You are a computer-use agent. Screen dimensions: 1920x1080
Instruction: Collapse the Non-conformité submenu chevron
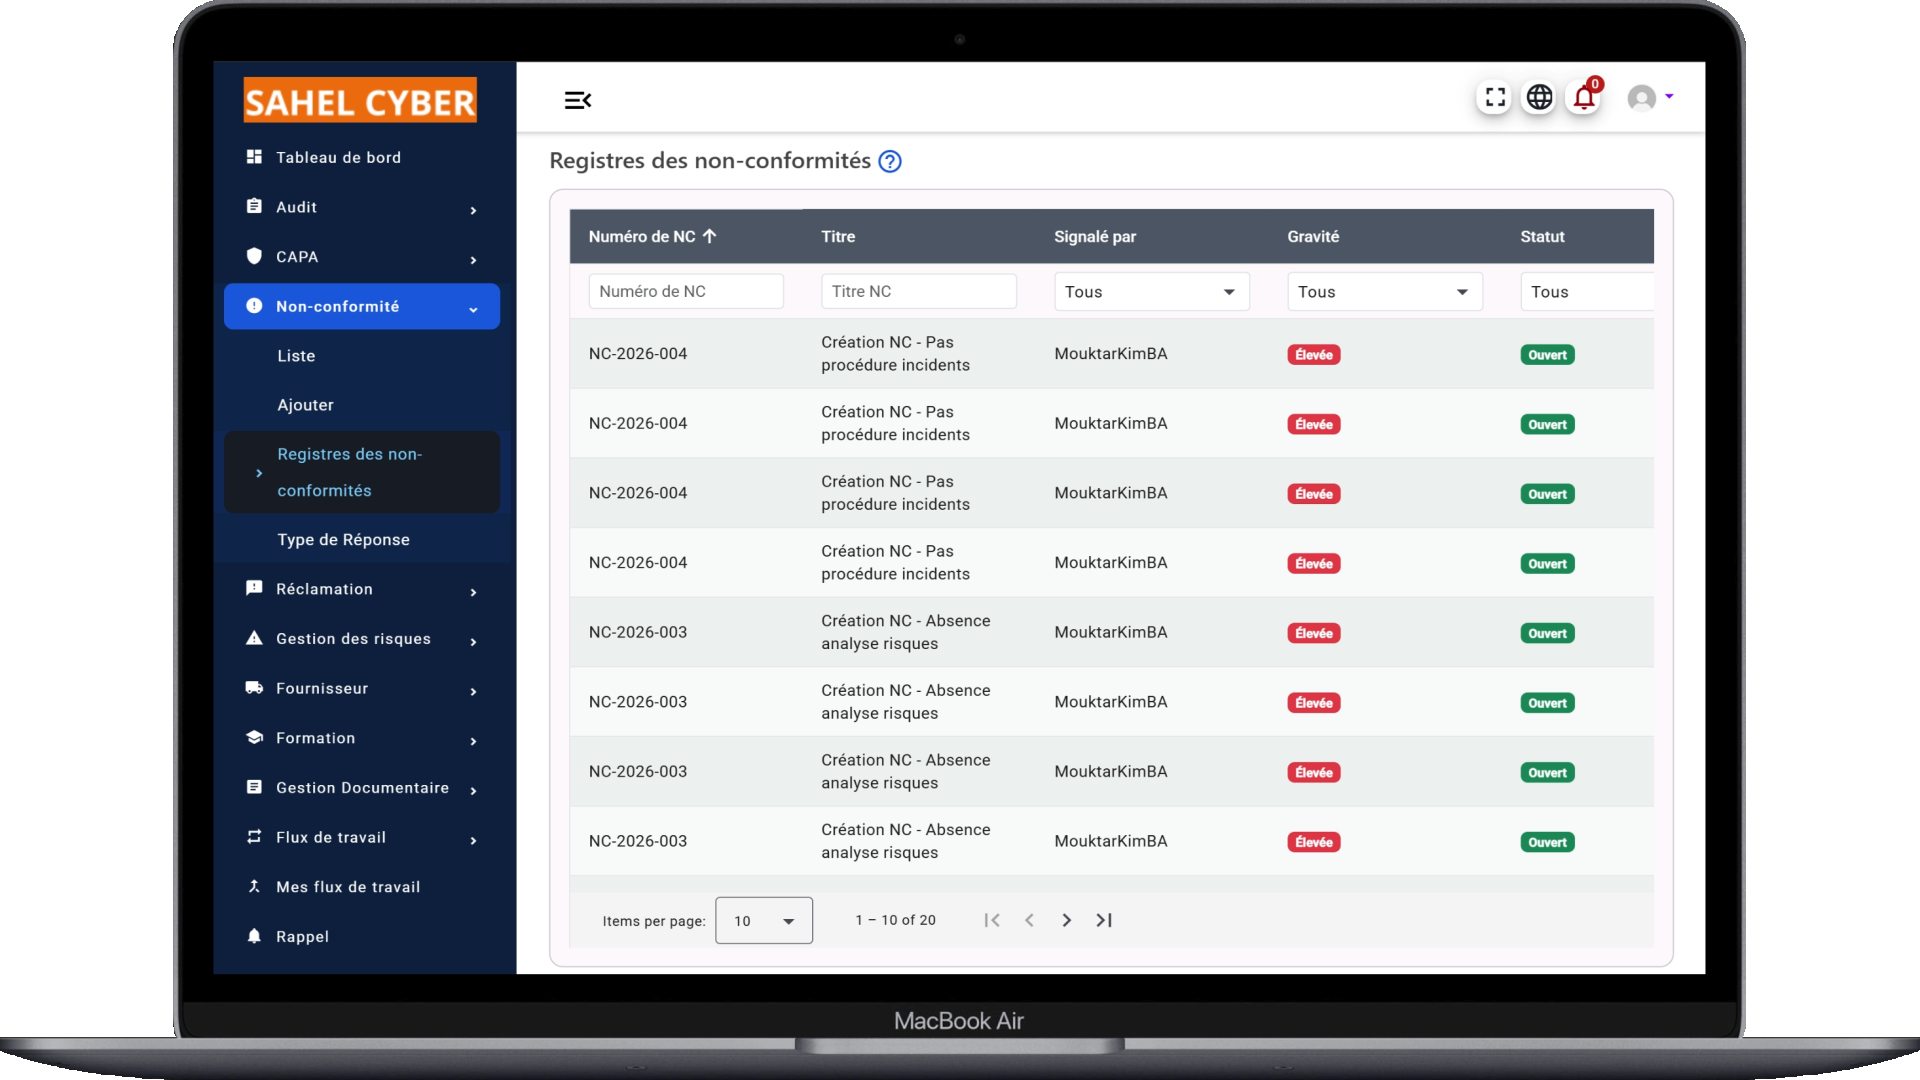pos(473,310)
